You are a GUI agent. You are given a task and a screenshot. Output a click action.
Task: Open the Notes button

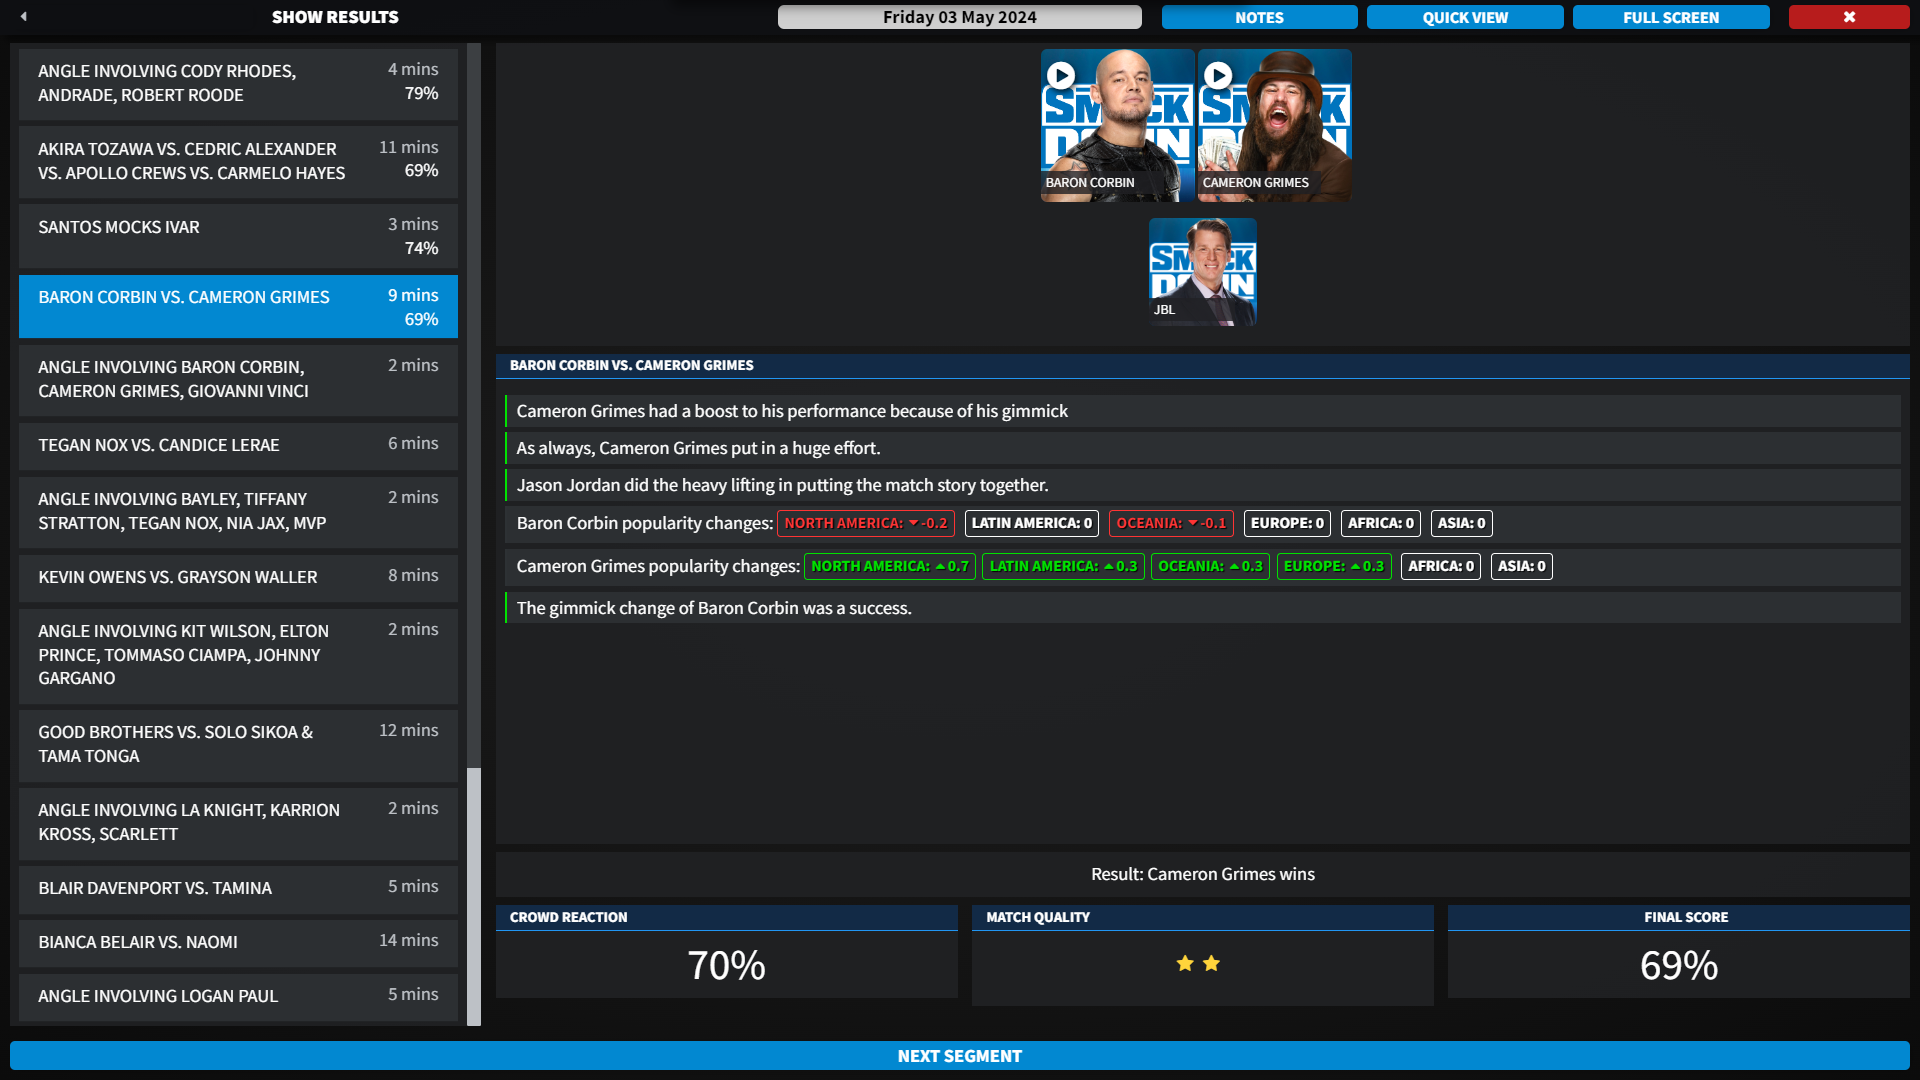click(1259, 17)
